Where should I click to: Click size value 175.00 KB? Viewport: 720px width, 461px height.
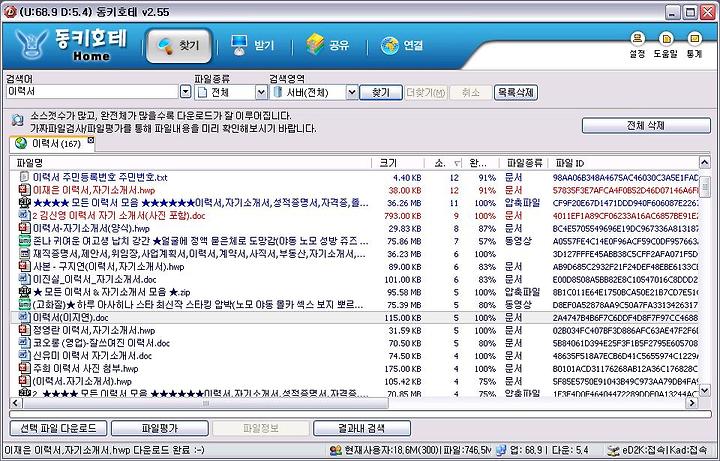point(403,369)
